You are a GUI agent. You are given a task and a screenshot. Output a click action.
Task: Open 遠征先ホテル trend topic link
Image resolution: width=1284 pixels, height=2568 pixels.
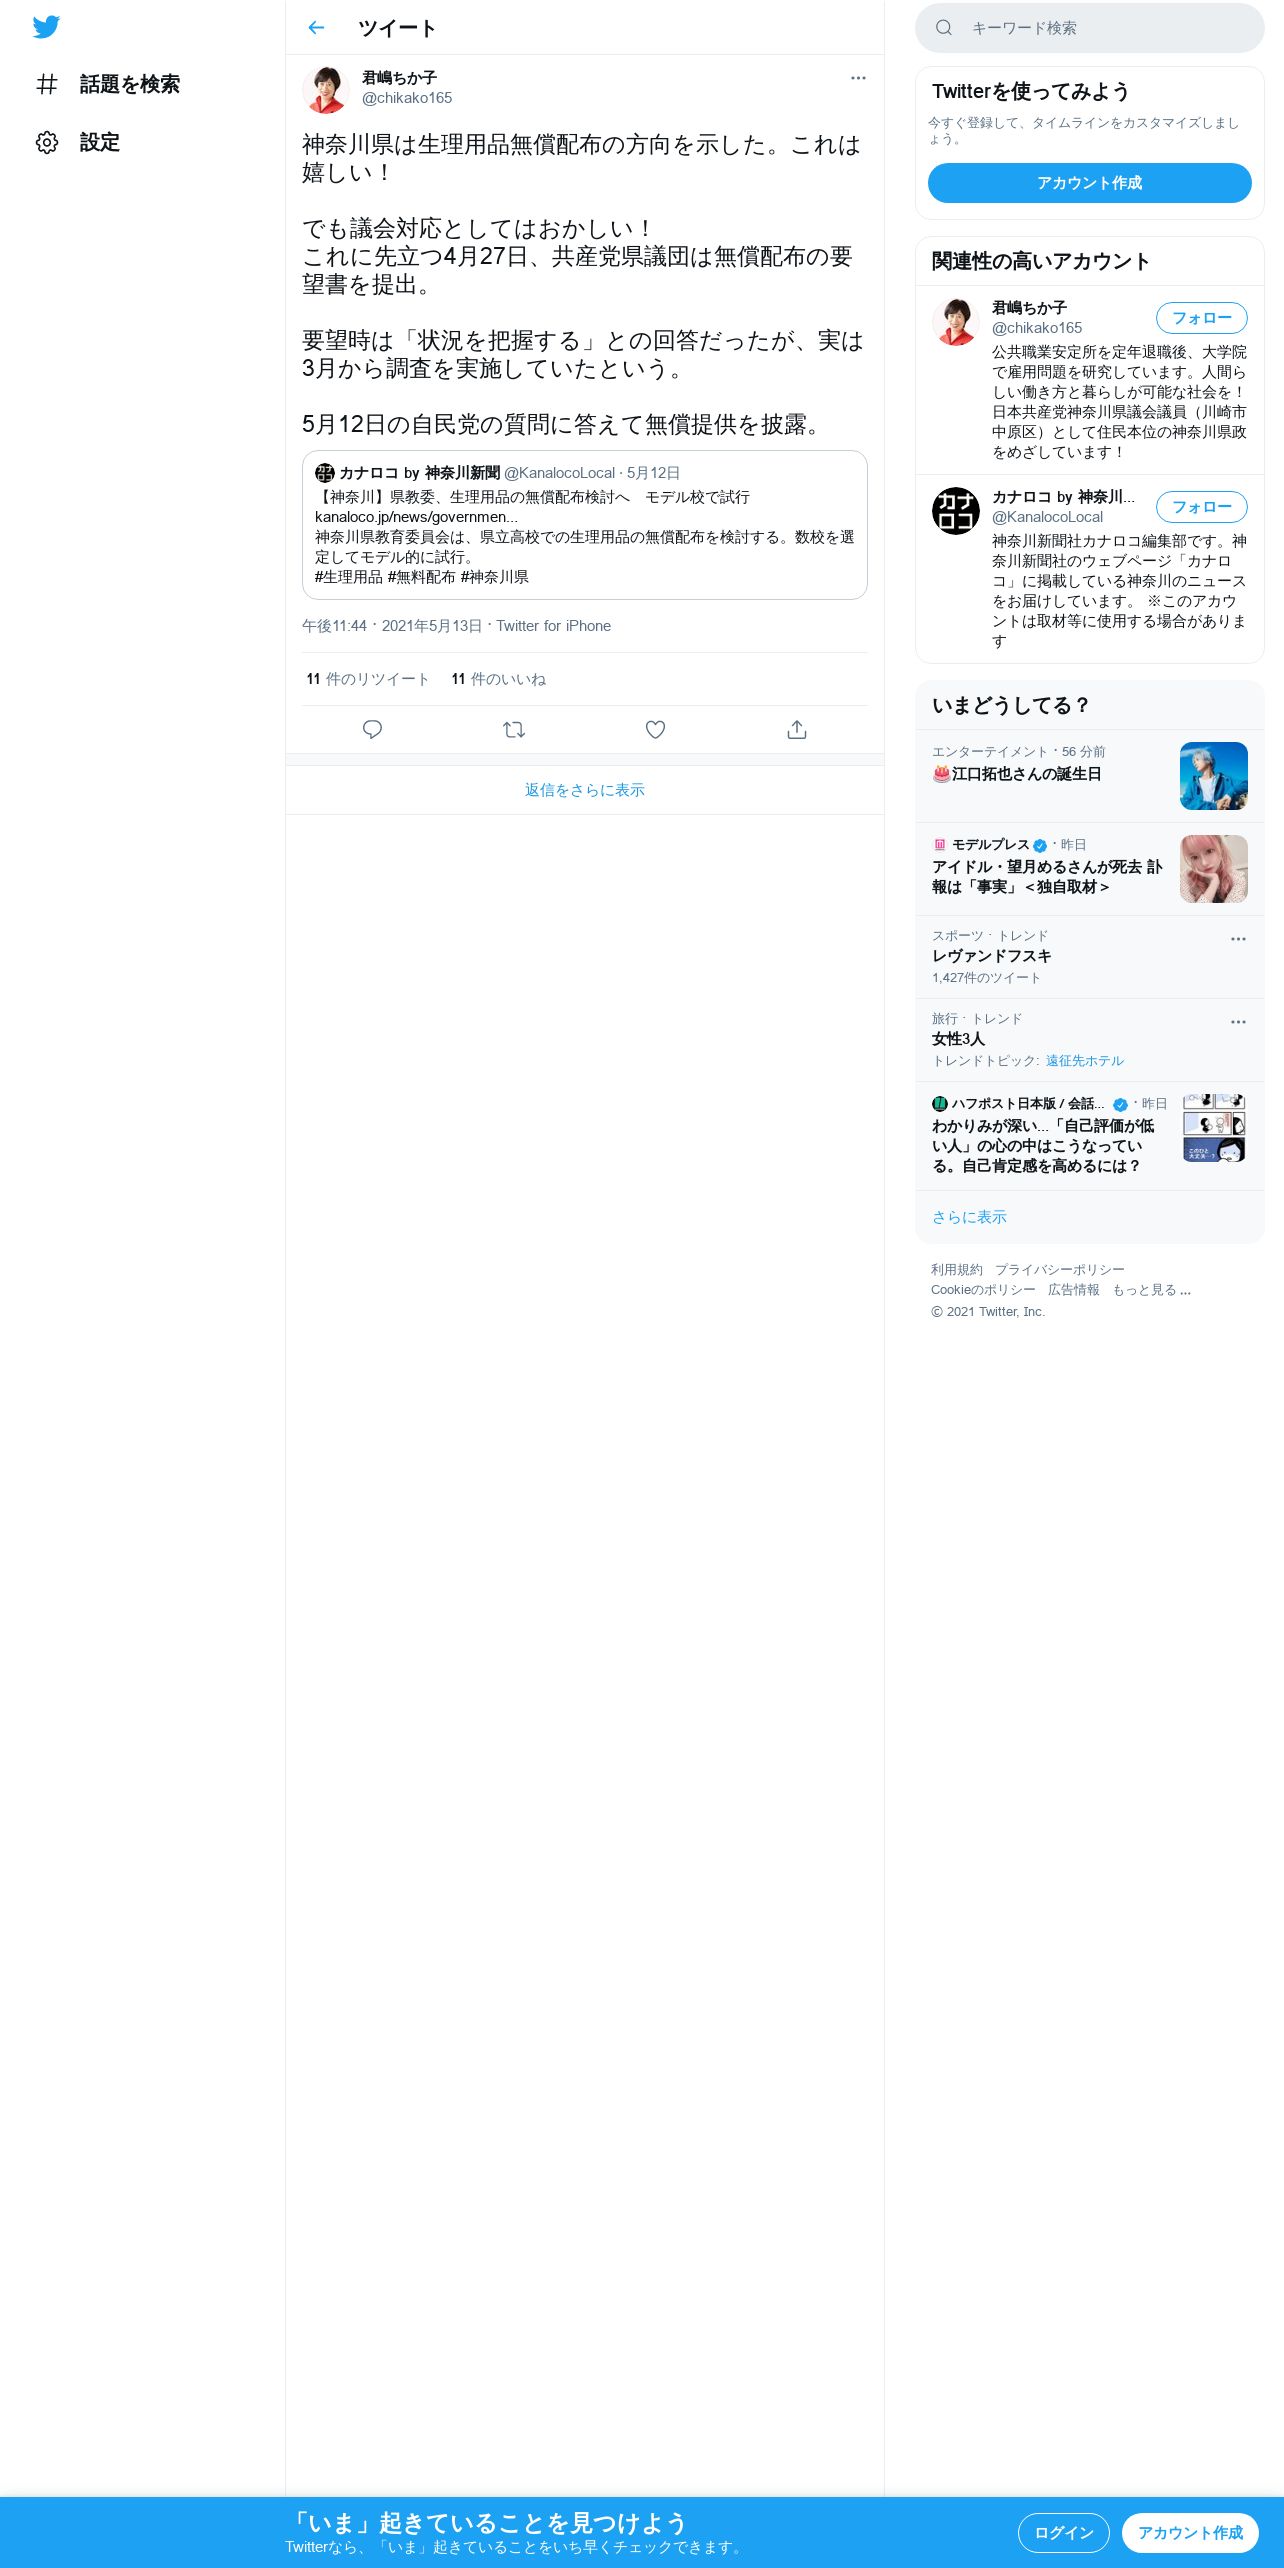[1085, 1061]
